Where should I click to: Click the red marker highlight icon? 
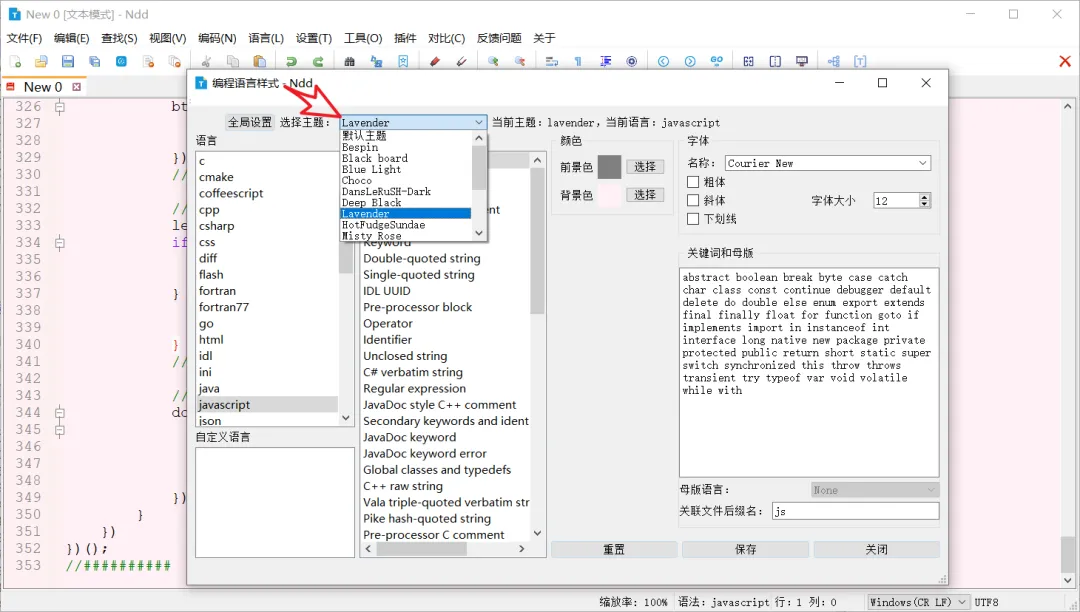click(x=435, y=61)
